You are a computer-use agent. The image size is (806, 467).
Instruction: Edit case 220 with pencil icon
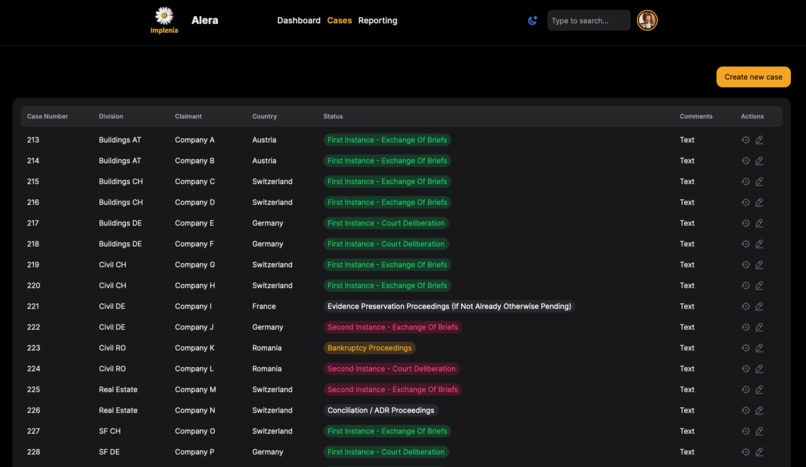pos(759,286)
